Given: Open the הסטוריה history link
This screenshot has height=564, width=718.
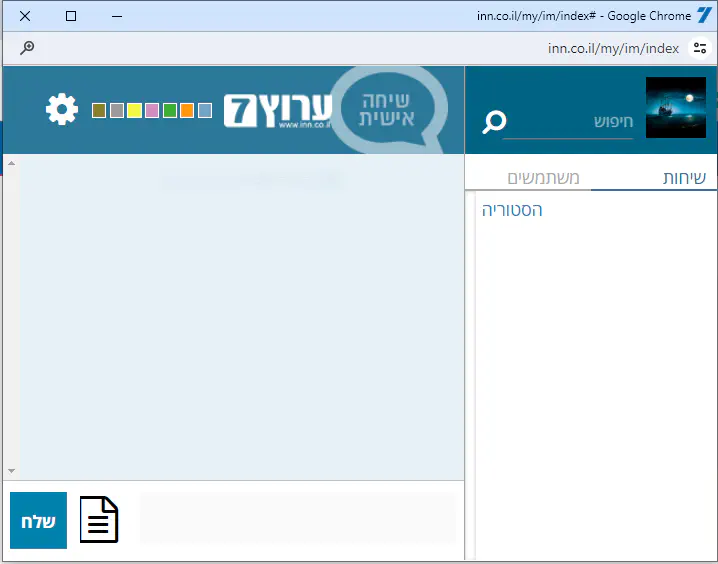Looking at the screenshot, I should point(512,210).
